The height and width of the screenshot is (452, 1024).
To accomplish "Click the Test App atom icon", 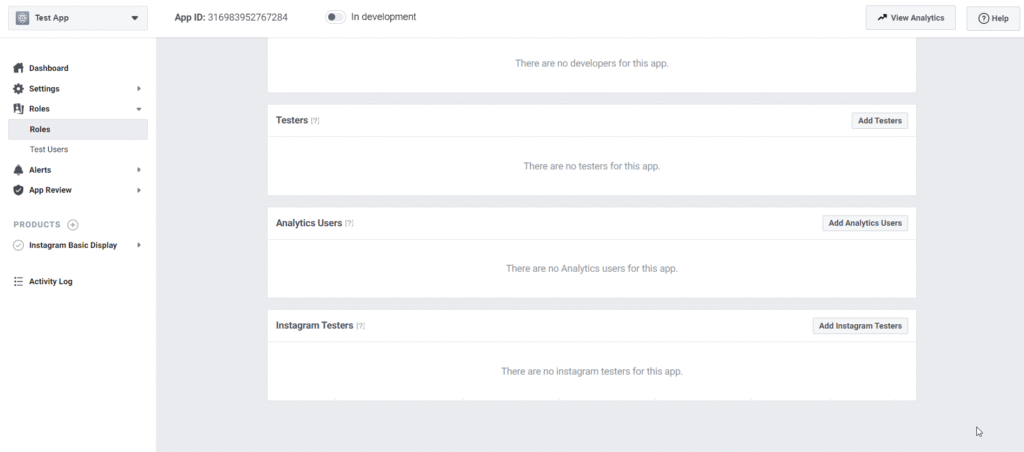I will tap(22, 18).
